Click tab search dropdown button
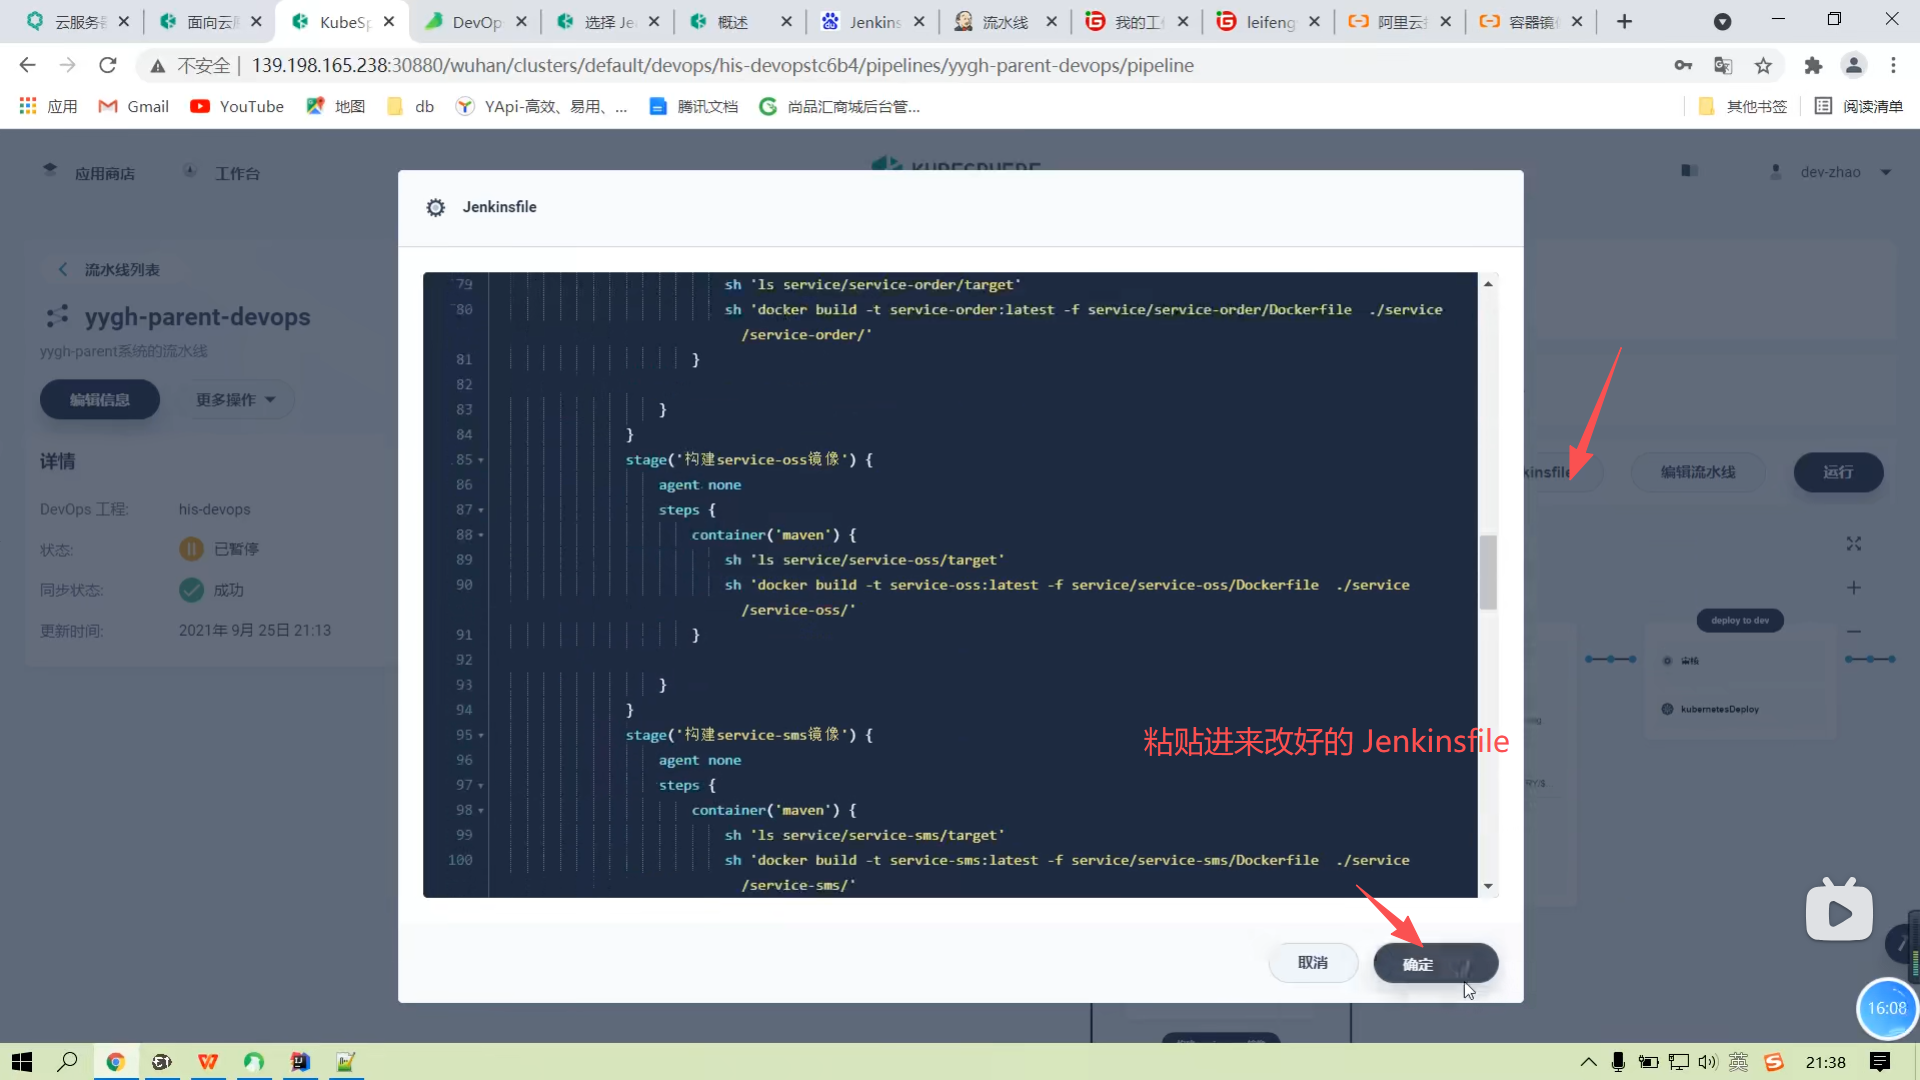1920x1080 pixels. (1722, 21)
